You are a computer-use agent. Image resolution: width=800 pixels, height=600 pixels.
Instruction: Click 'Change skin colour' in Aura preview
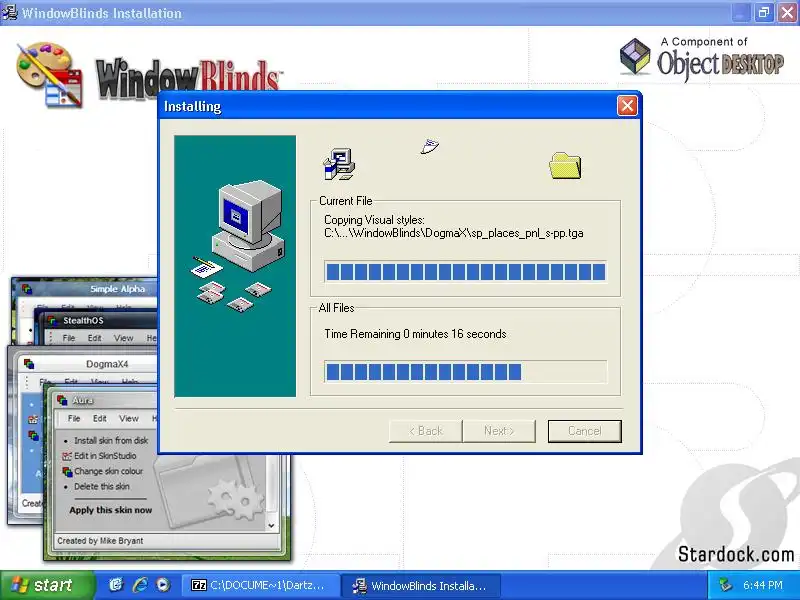tap(108, 471)
